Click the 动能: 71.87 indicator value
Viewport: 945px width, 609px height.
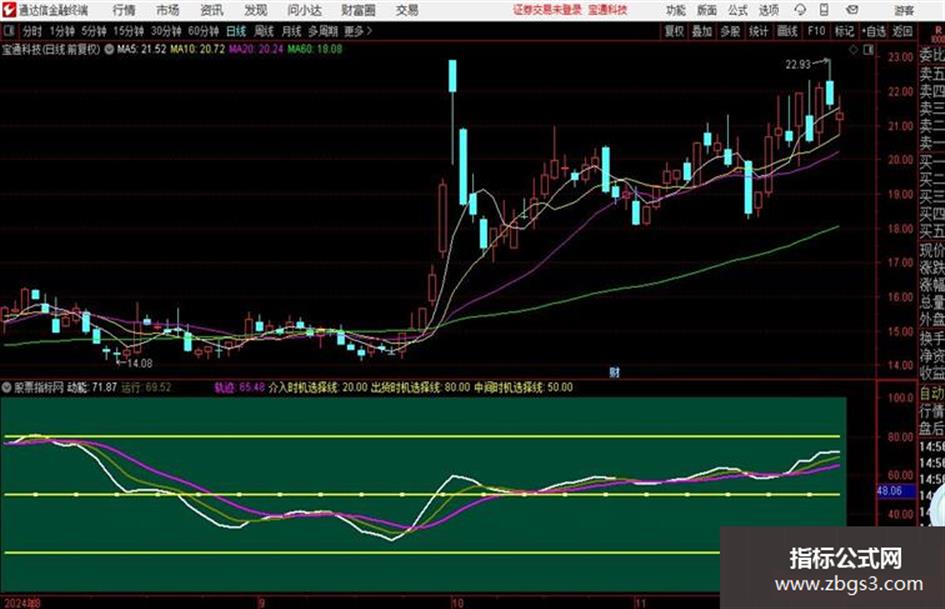(x=92, y=387)
